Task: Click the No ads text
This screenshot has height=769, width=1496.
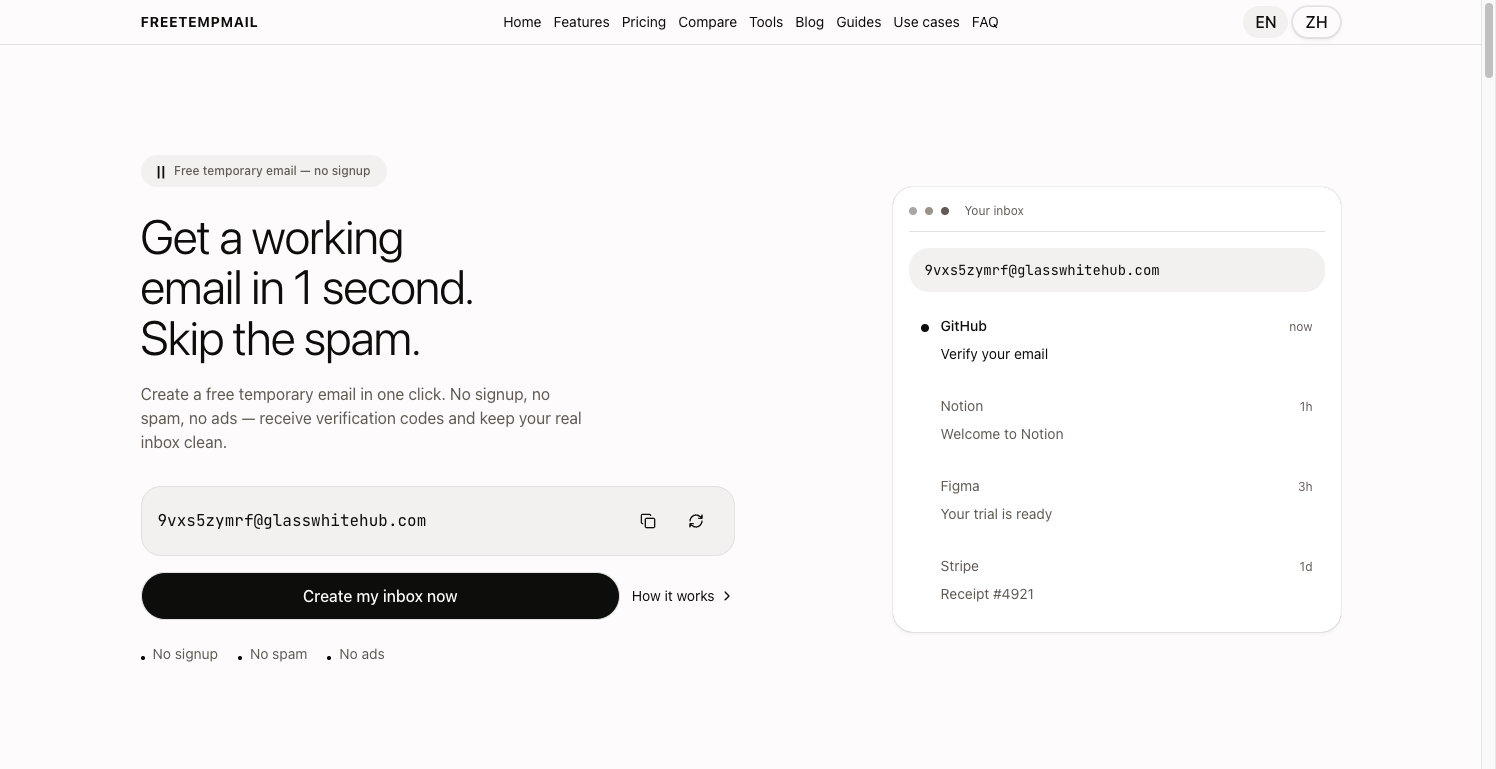Action: 362,654
